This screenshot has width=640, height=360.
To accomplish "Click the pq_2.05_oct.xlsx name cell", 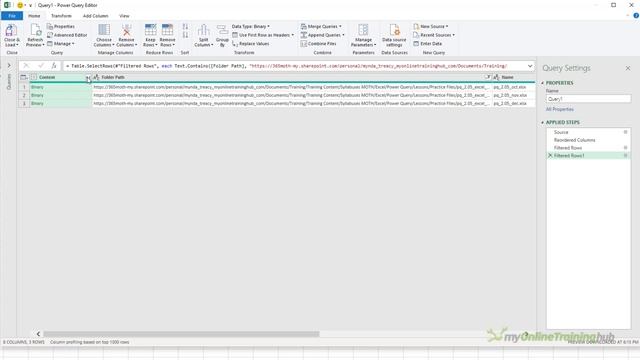I will click(x=513, y=87).
